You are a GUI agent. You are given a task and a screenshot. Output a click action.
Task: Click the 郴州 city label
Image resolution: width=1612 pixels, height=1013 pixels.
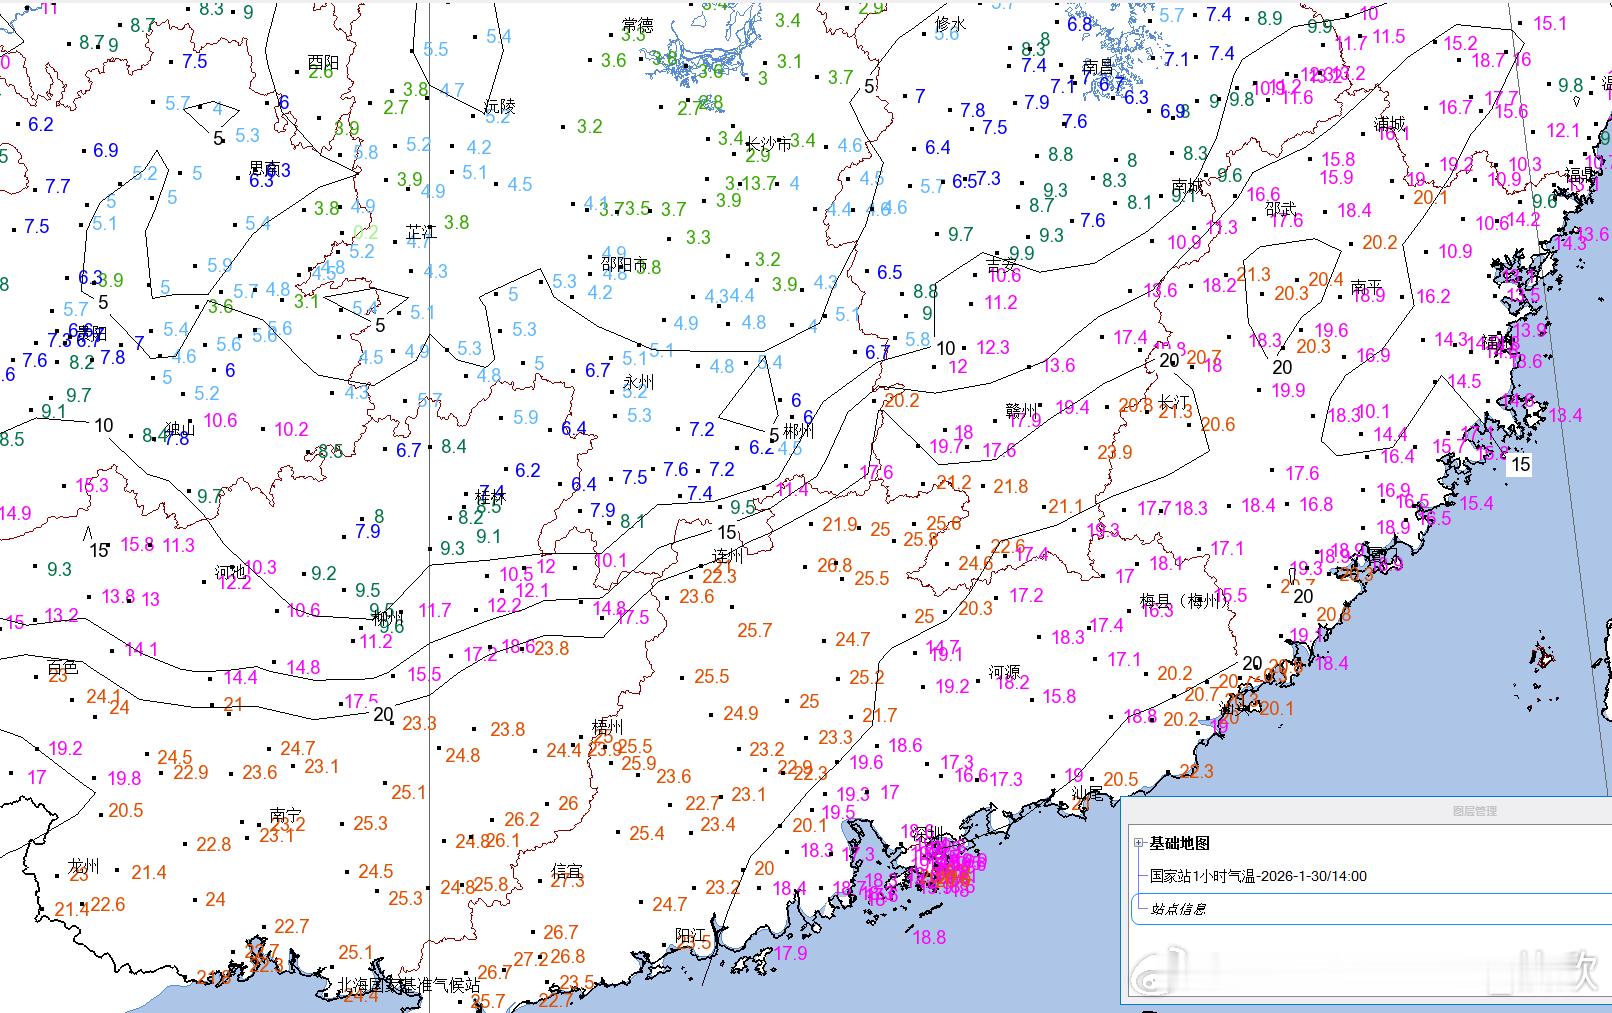pyautogui.click(x=799, y=431)
